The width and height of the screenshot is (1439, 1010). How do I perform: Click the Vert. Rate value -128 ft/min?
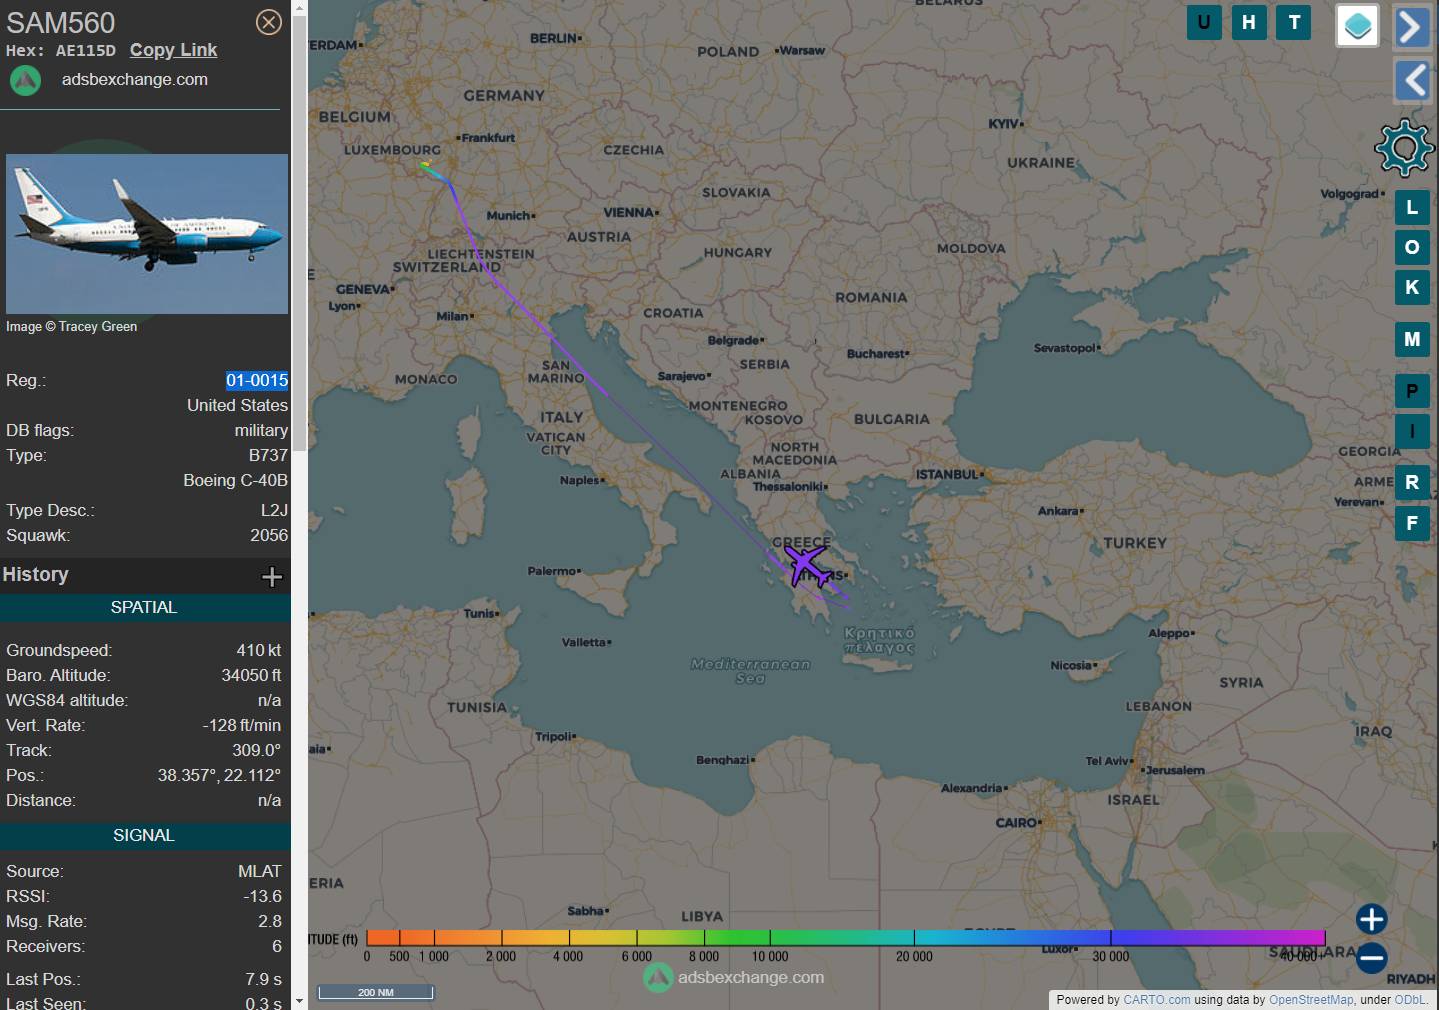tap(242, 725)
